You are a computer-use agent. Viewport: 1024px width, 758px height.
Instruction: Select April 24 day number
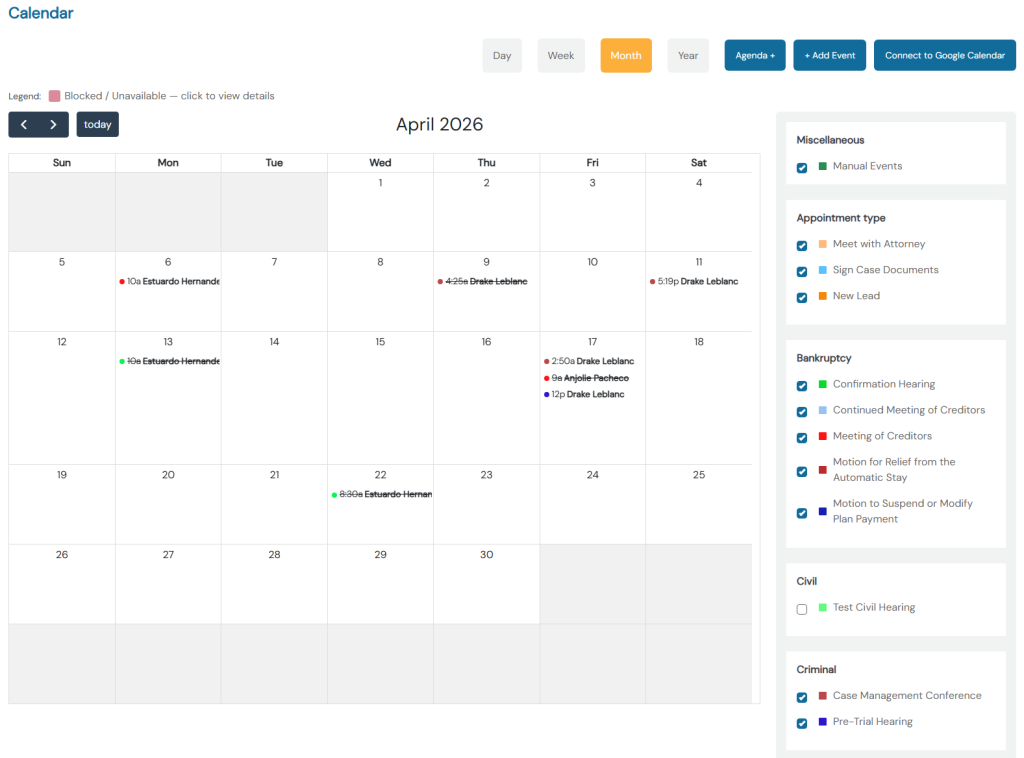[x=592, y=475]
